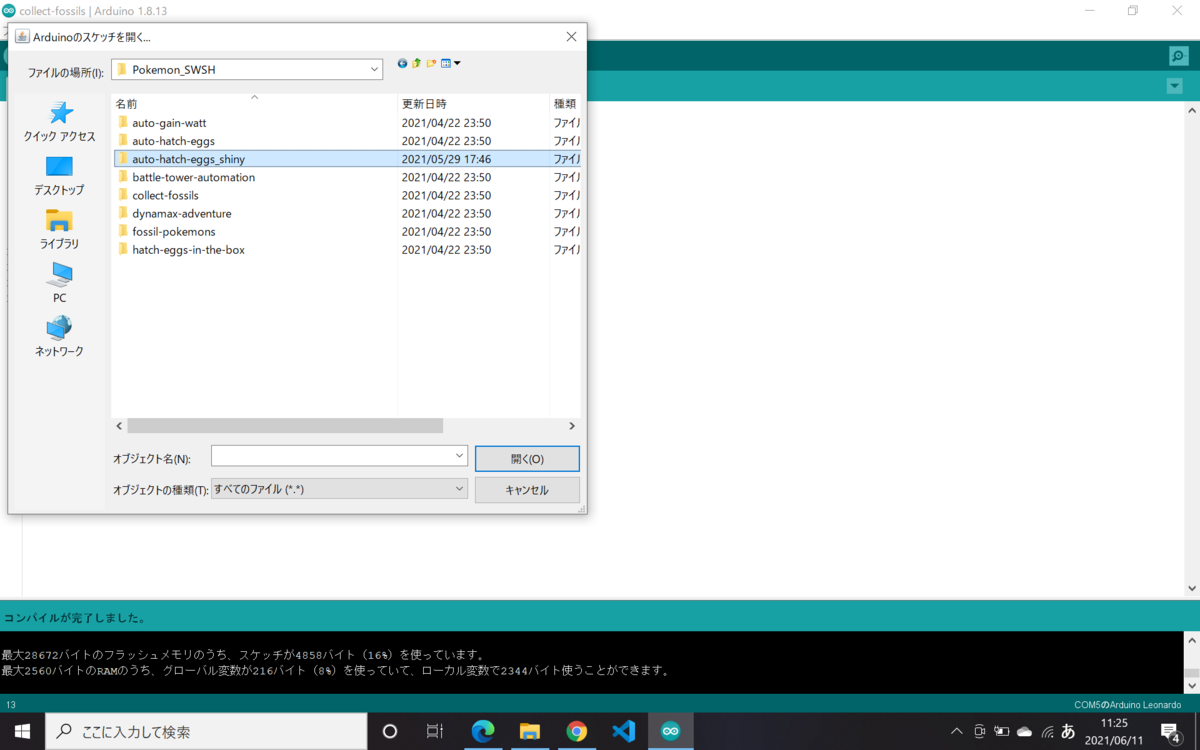Open Windows Start menu
Viewport: 1200px width, 750px height.
22,731
